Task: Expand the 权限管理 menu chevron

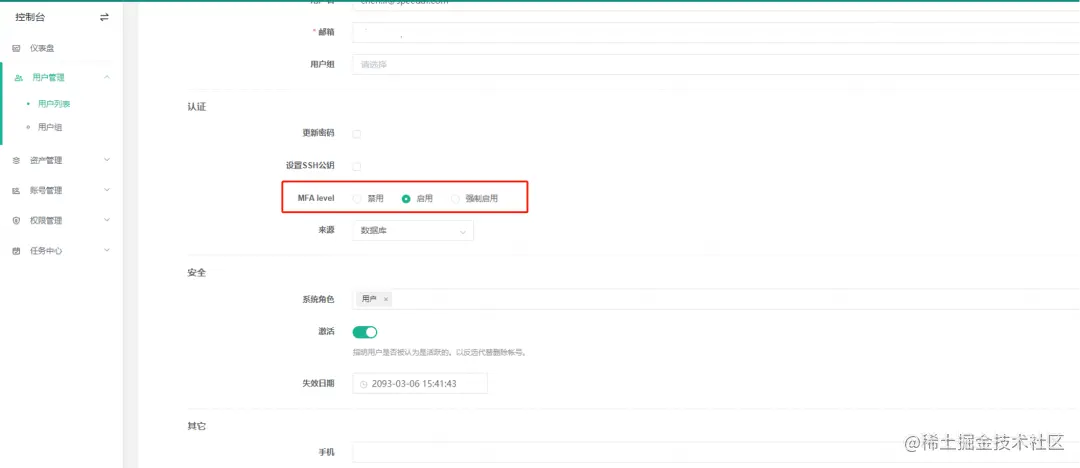Action: click(107, 220)
